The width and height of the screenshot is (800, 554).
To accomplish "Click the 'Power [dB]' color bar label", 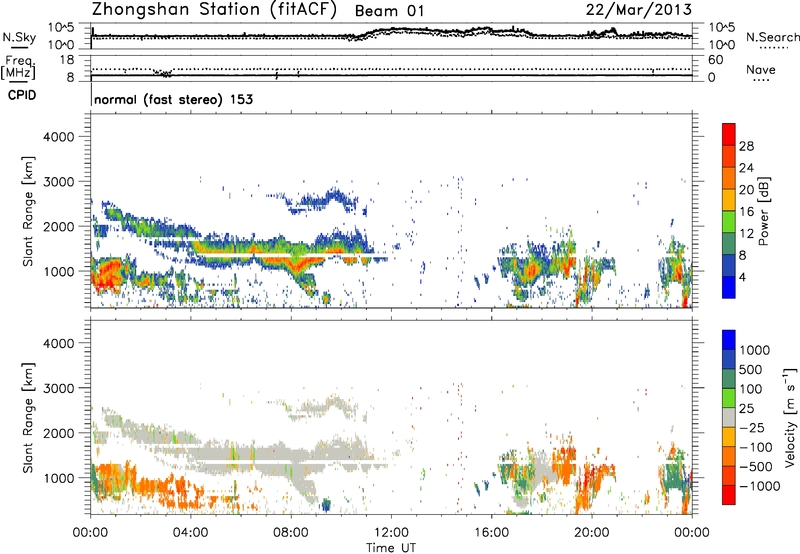I will click(764, 211).
